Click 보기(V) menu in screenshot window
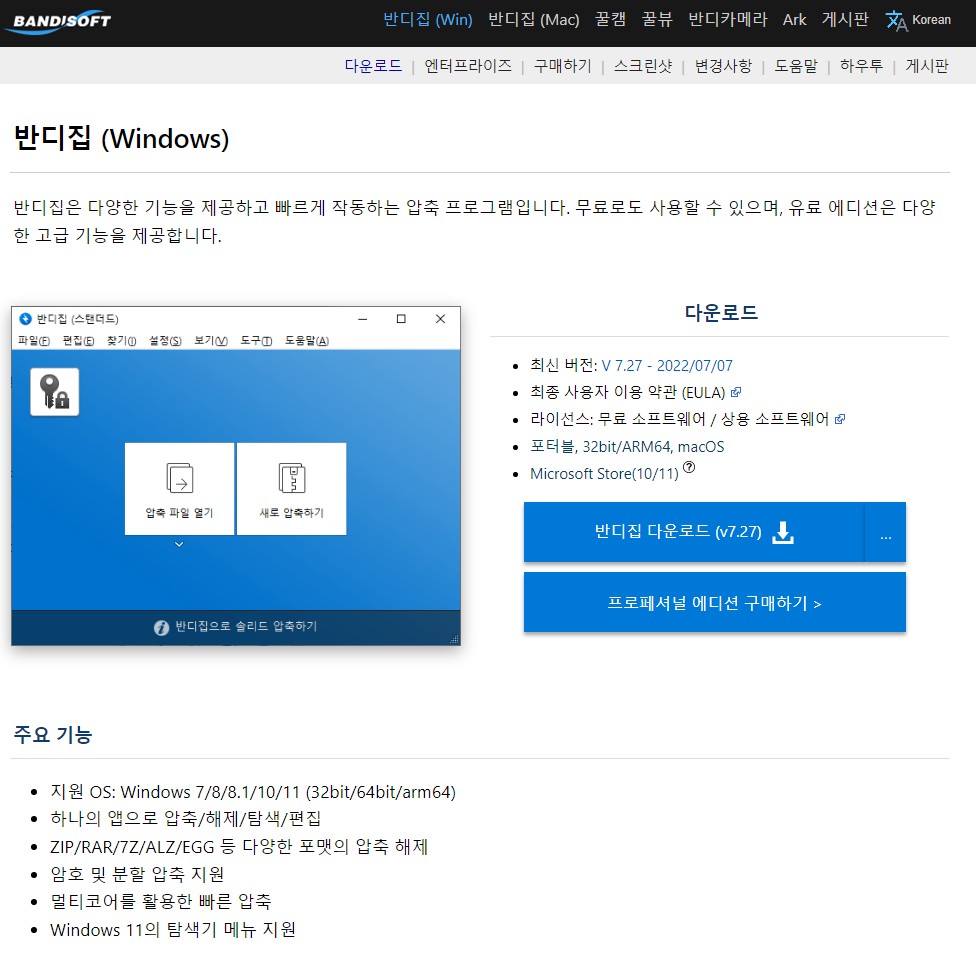 tap(211, 340)
